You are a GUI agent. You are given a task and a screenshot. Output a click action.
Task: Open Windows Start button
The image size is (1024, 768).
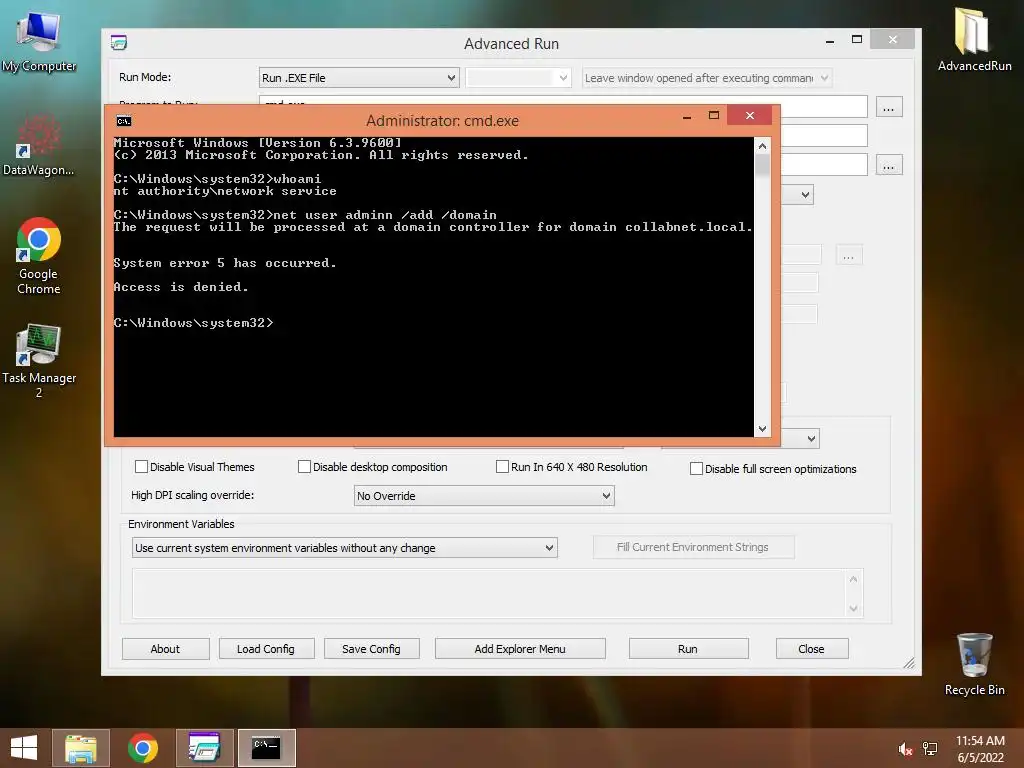[x=24, y=748]
